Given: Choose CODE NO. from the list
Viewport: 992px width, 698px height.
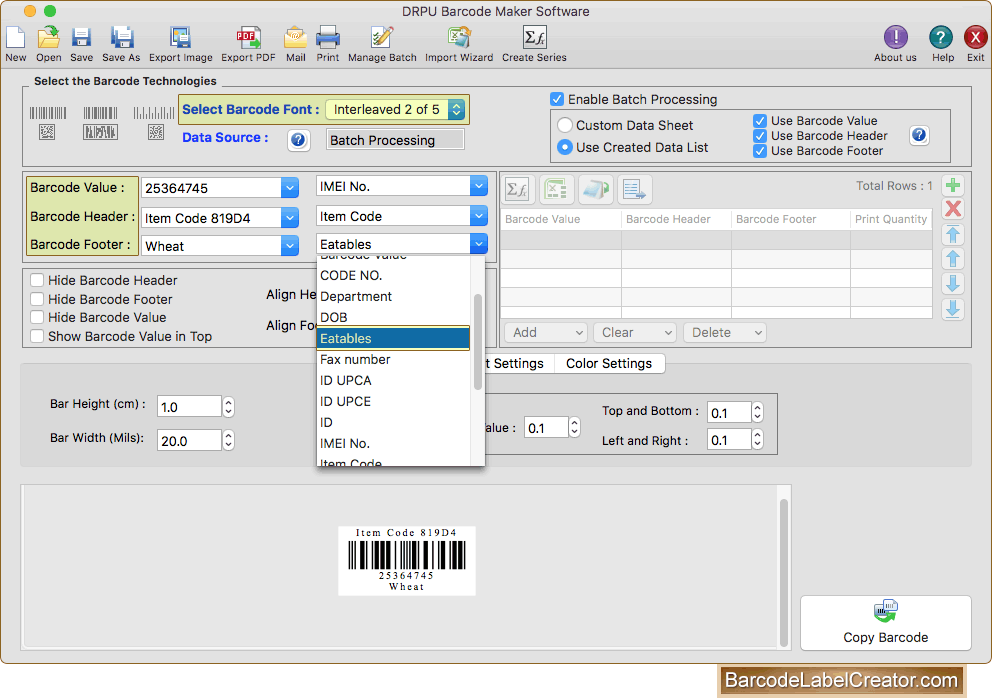Looking at the screenshot, I should pos(394,275).
